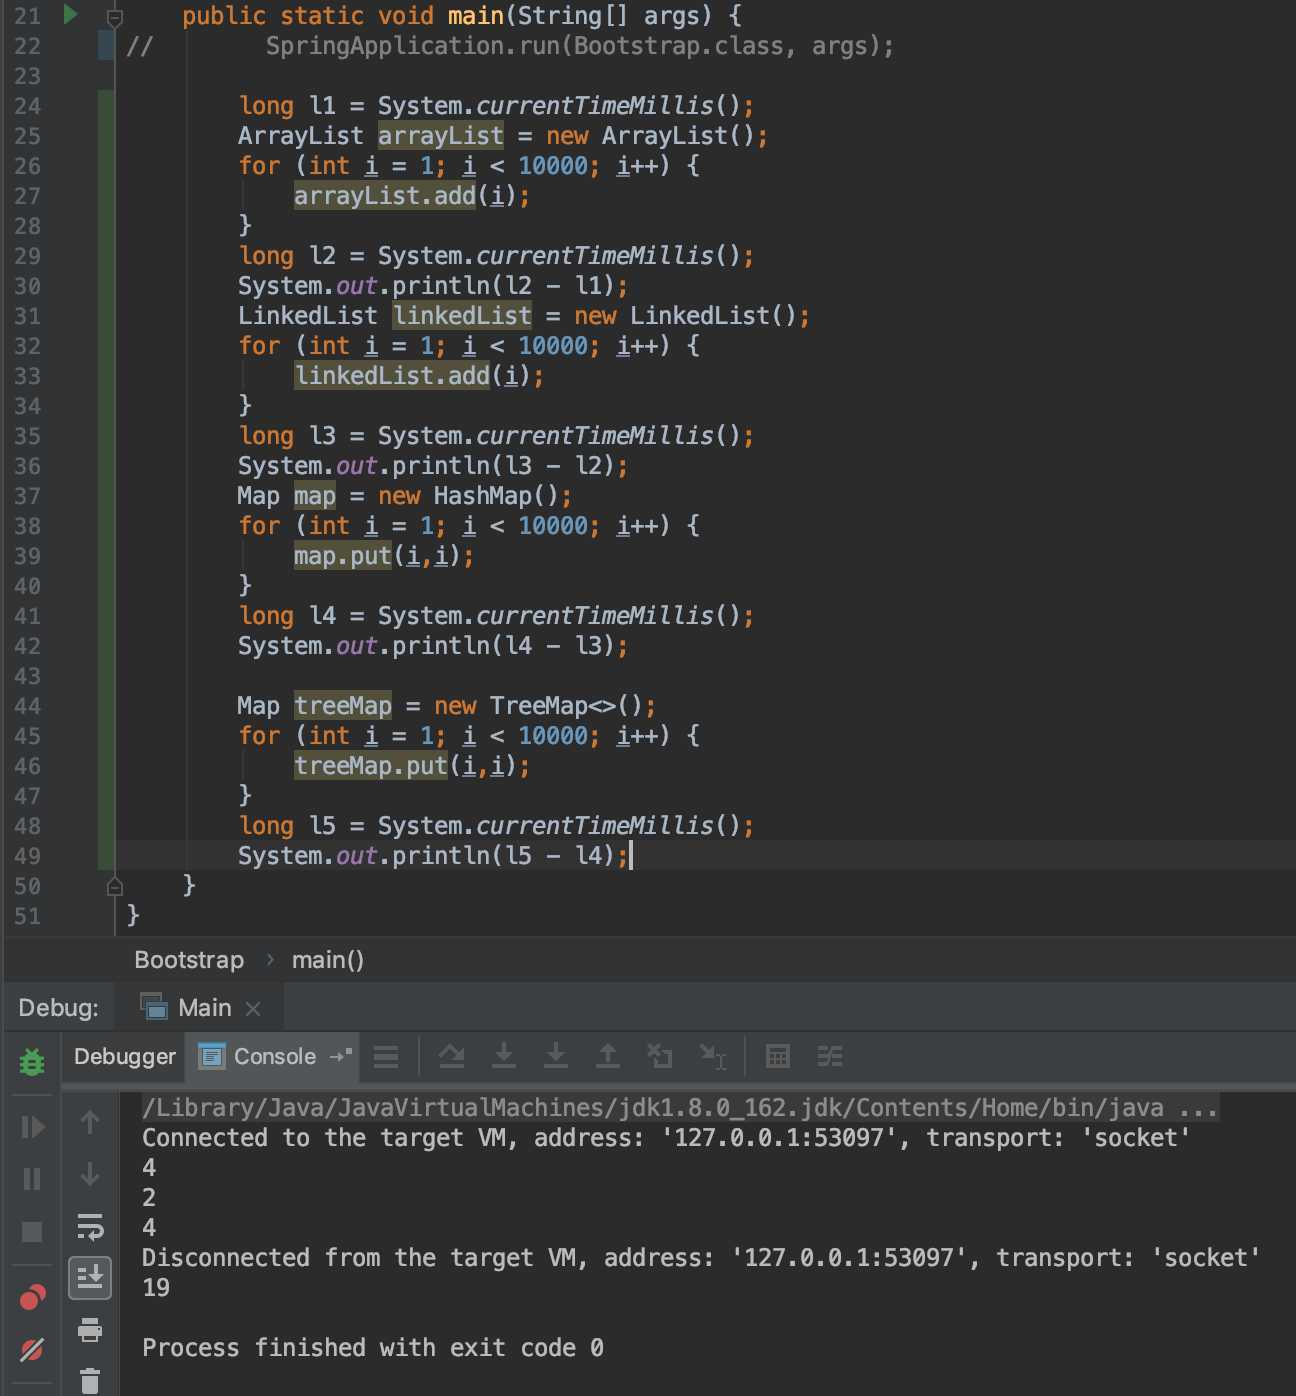Close the Main debug session tab
The width and height of the screenshot is (1296, 1396).
(x=253, y=1009)
